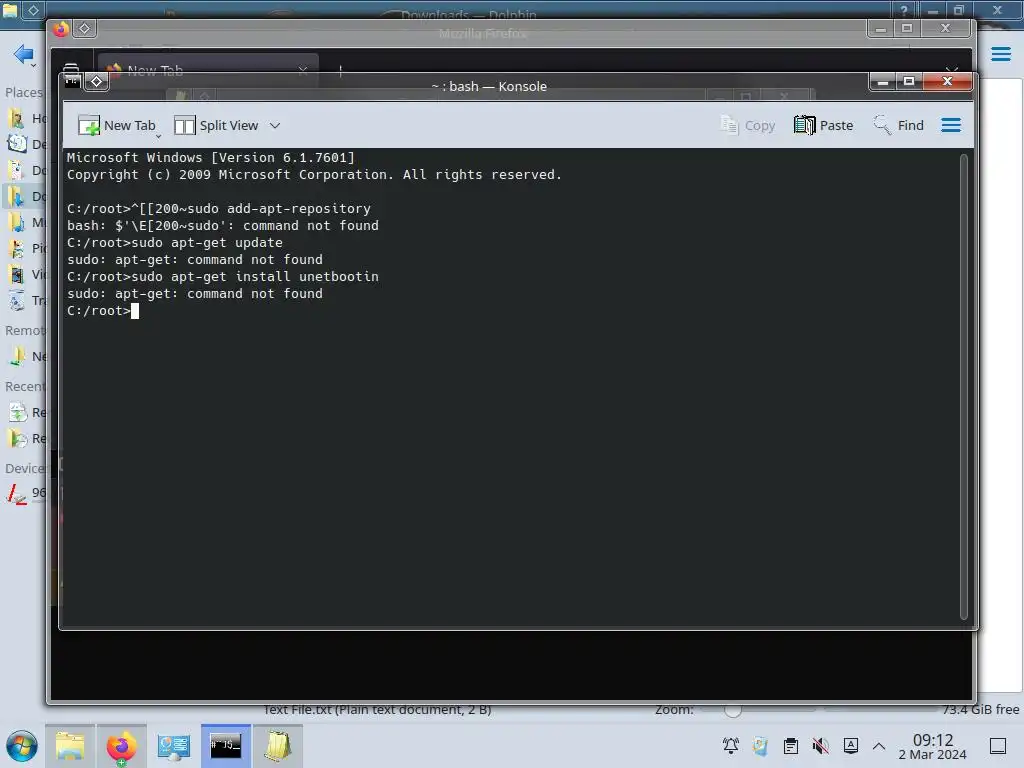Toggle Firefox window on-all-desktops pin

(84, 29)
